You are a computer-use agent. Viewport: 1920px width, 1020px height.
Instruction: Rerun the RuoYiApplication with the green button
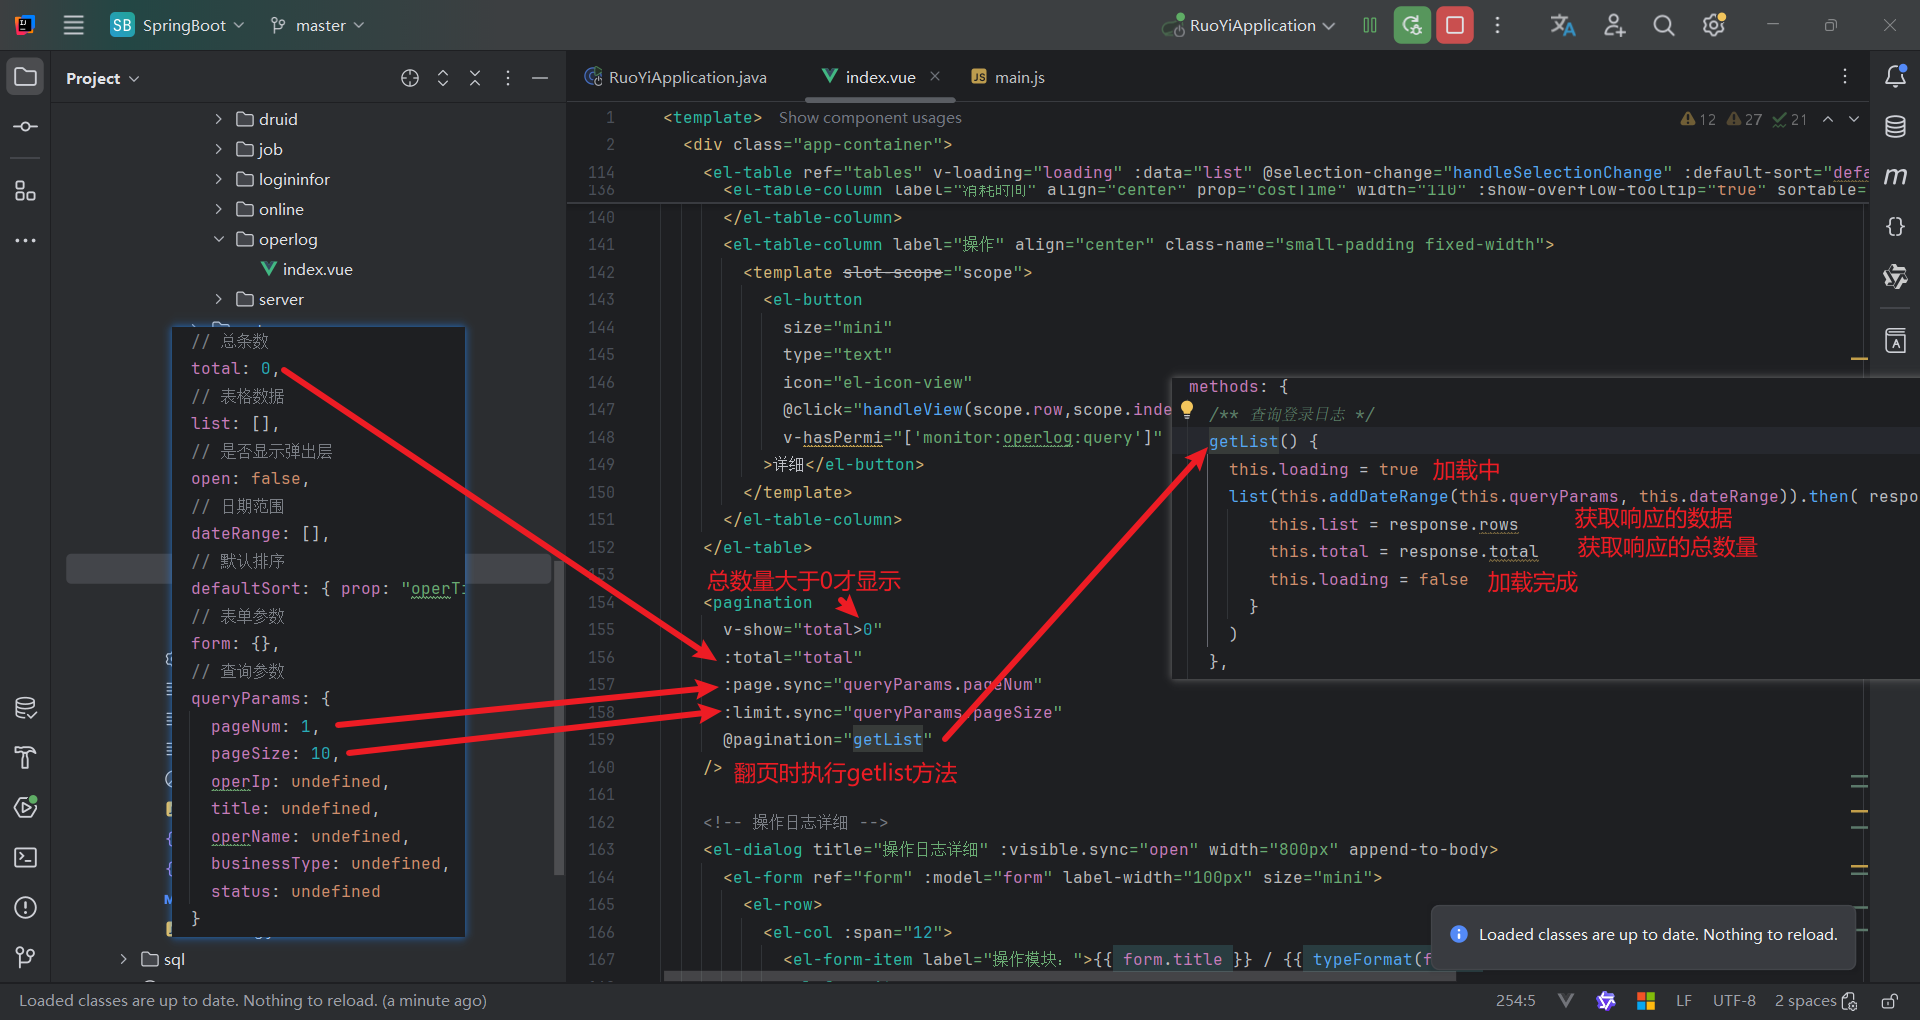[x=1412, y=25]
